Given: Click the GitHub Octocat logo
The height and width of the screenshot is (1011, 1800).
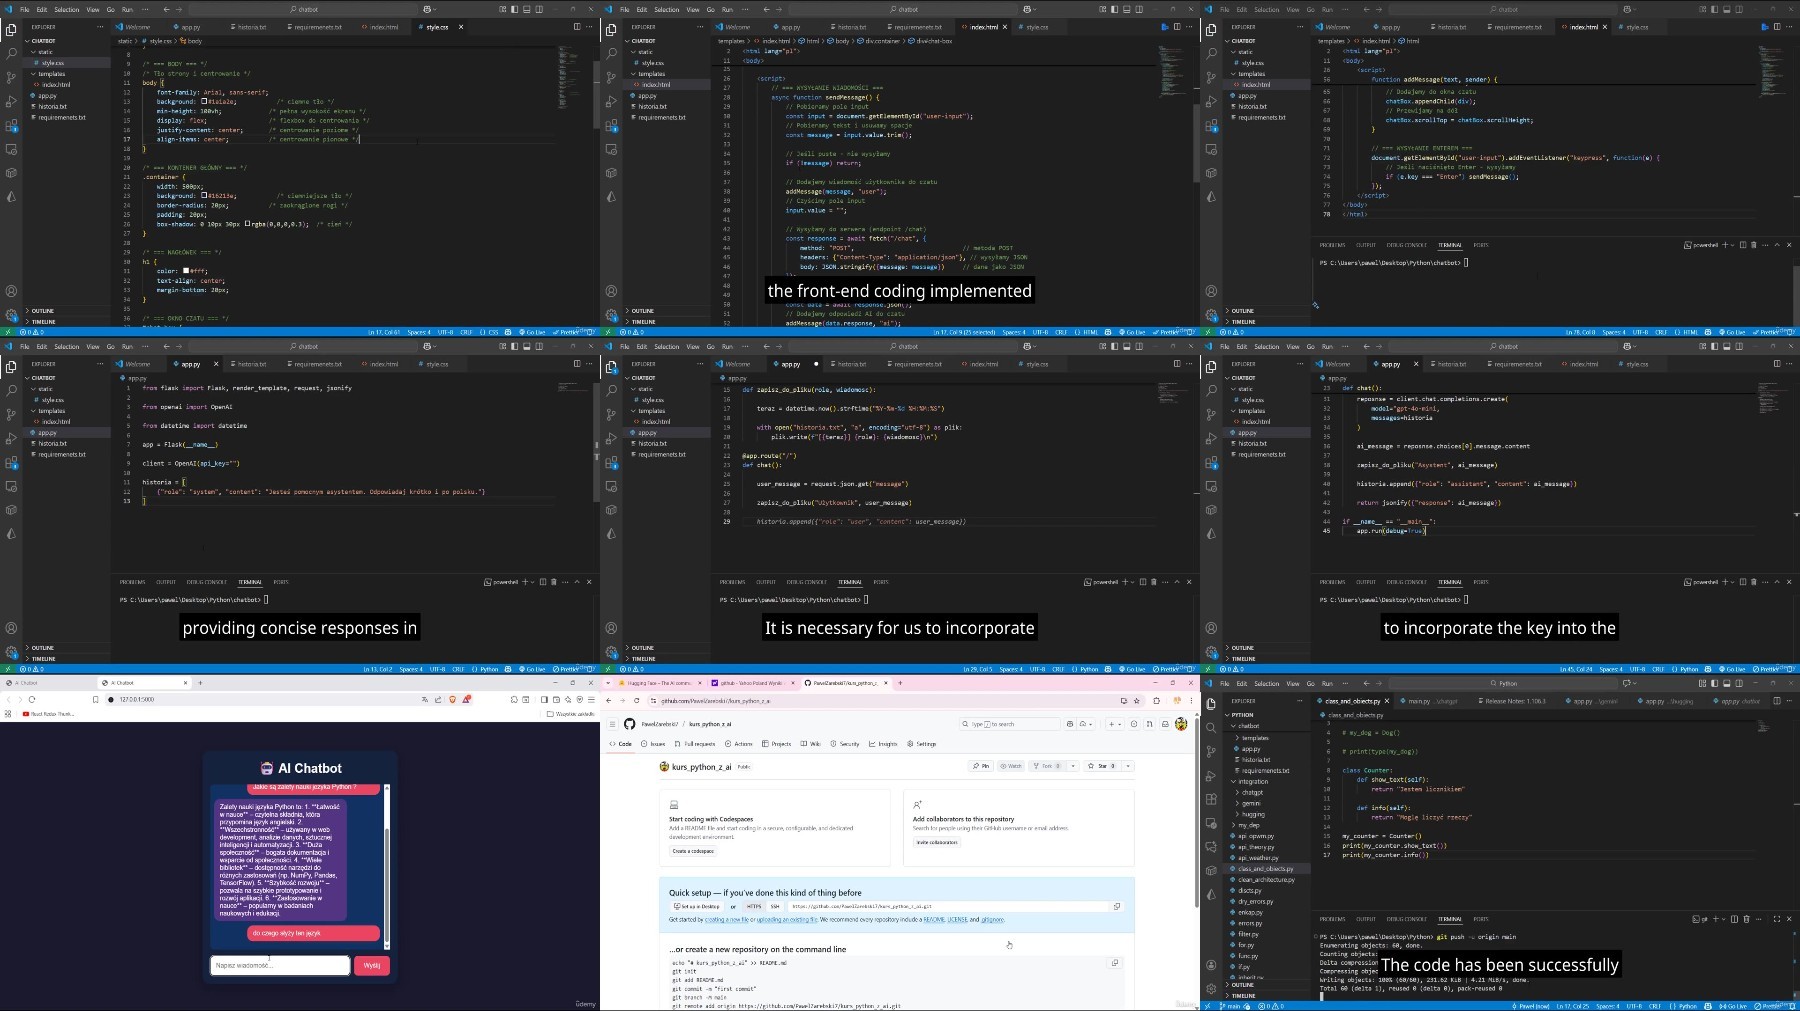Looking at the screenshot, I should (x=629, y=724).
